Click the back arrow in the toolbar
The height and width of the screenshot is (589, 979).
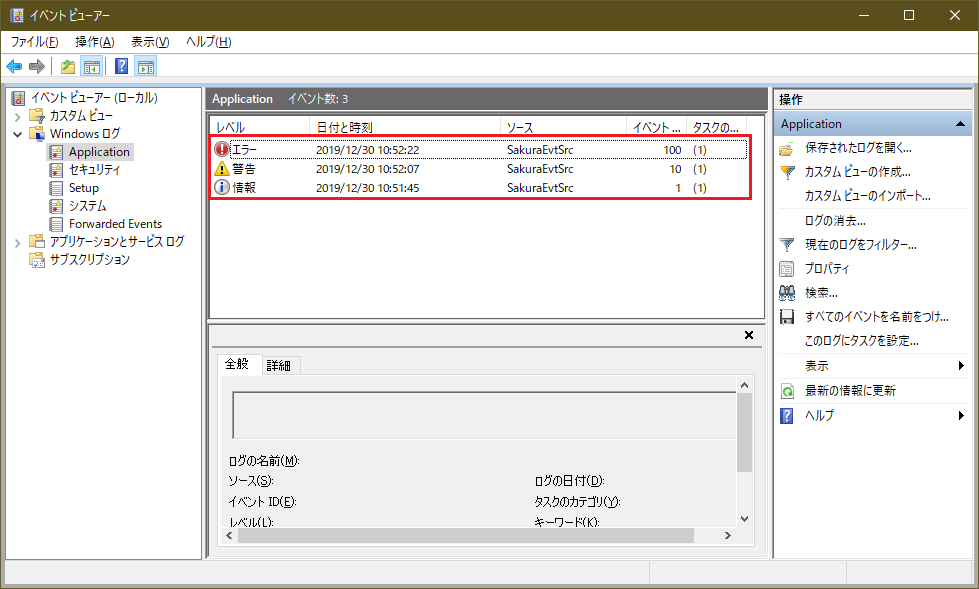point(14,67)
